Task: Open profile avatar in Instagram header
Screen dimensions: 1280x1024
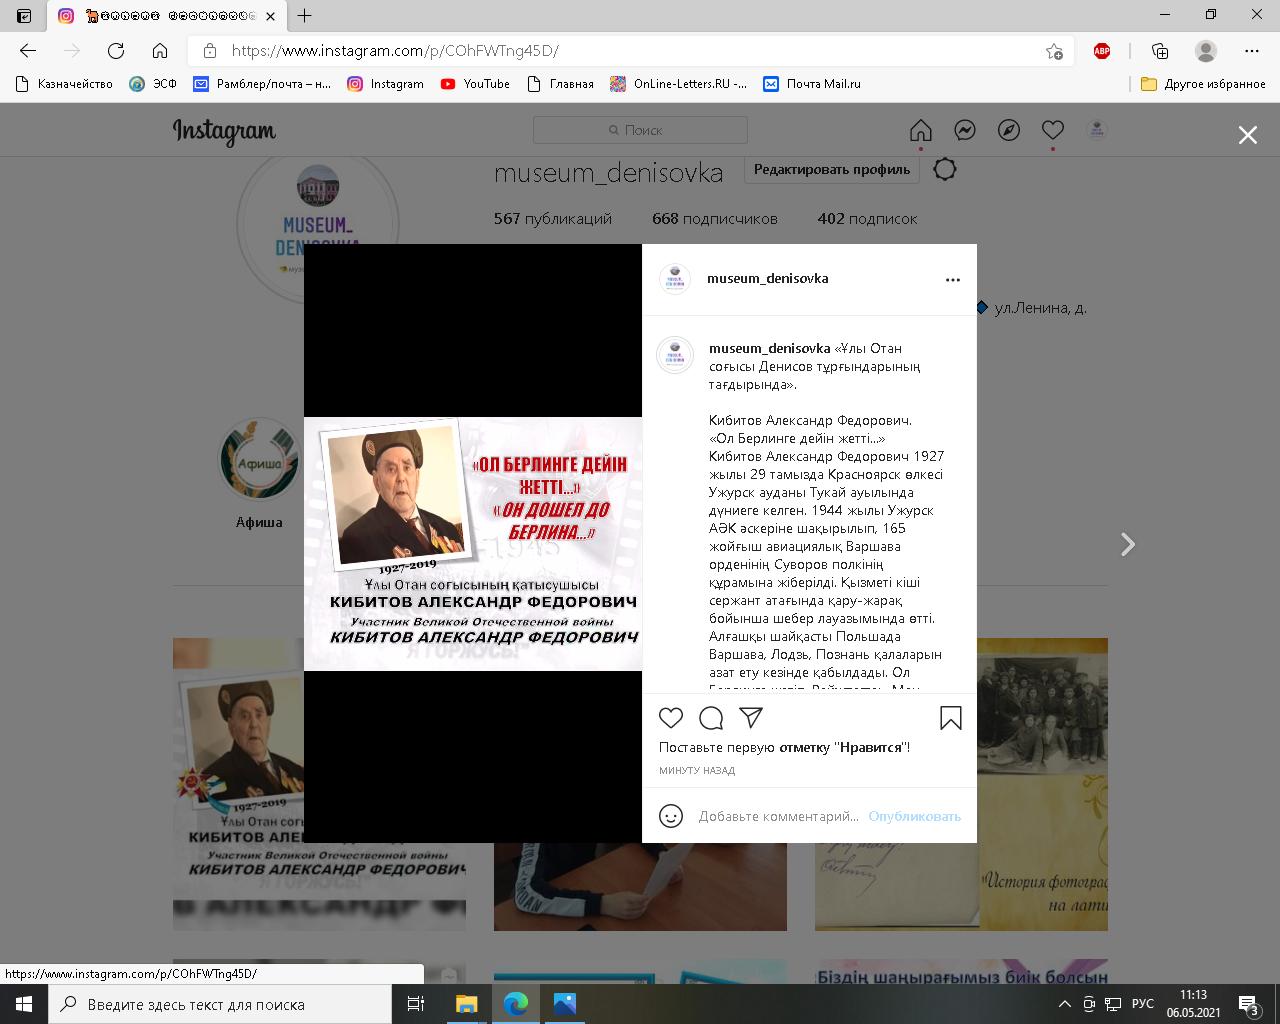Action: click(1097, 130)
